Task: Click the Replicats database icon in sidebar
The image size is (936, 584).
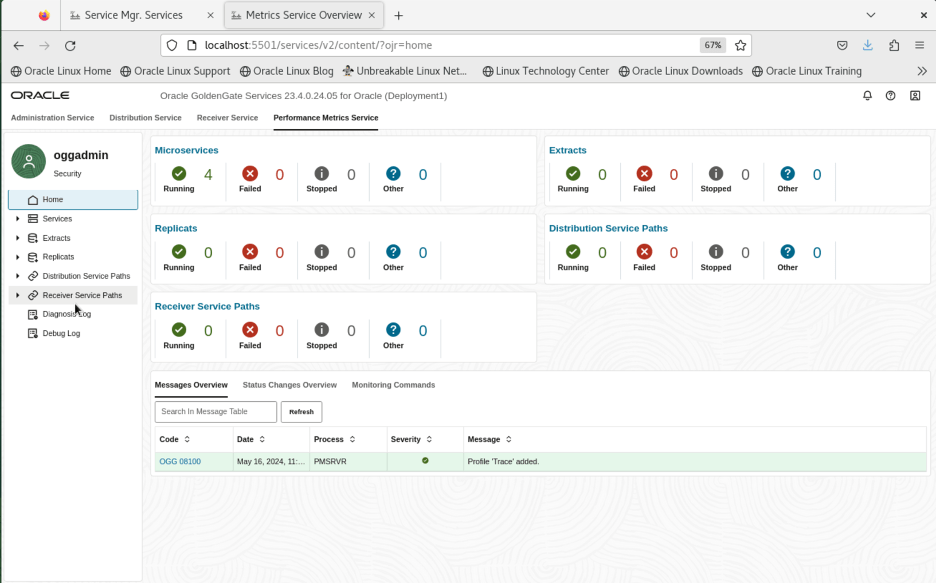Action: coord(33,257)
